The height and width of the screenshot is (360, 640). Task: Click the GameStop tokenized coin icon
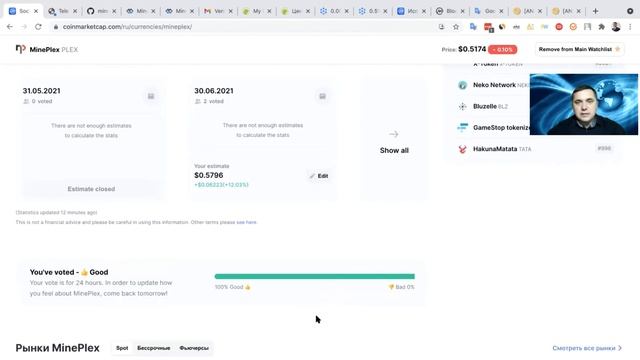tap(462, 128)
